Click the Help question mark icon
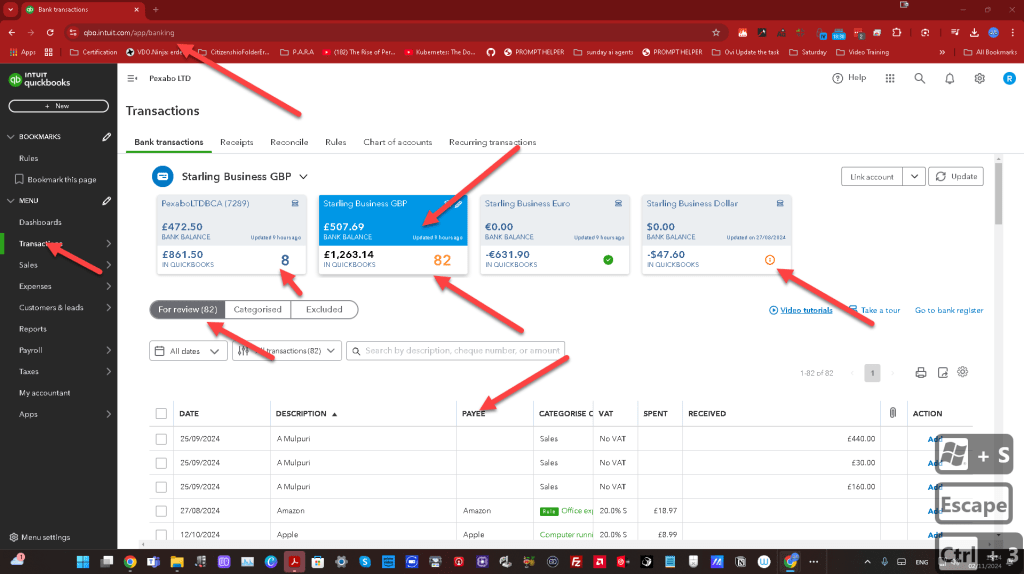 coord(837,78)
